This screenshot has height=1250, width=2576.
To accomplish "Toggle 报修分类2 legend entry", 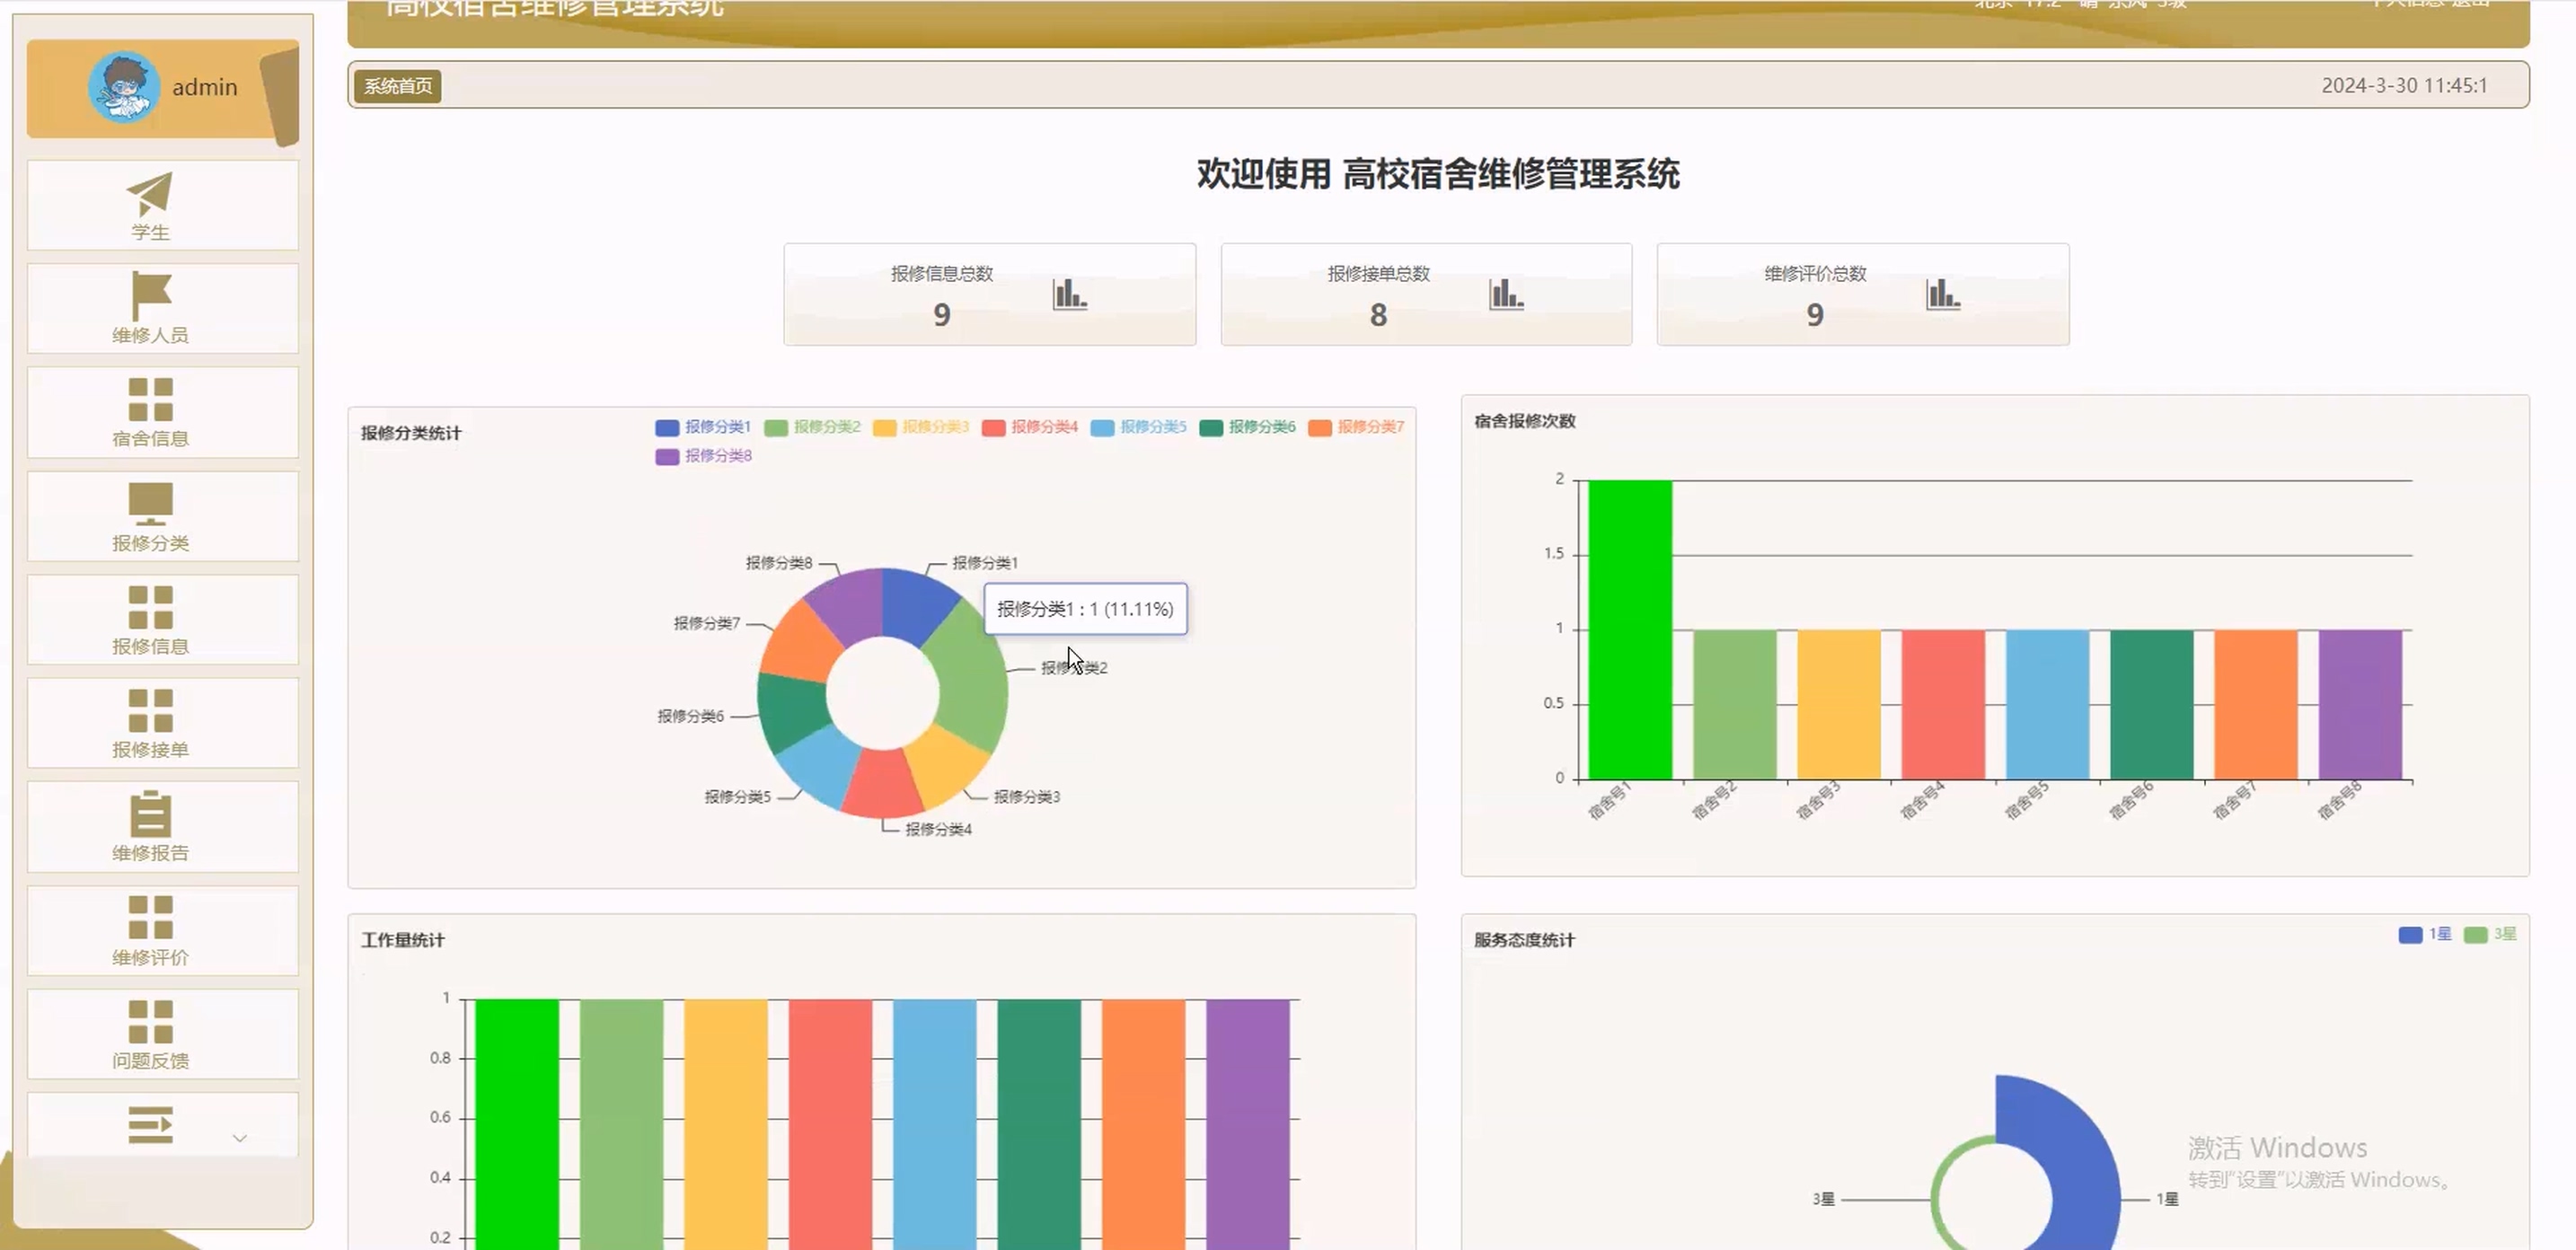I will (x=812, y=427).
